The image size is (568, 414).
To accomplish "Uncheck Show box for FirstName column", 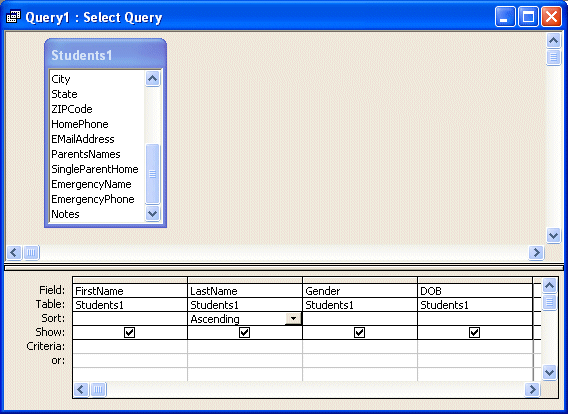I will [x=129, y=332].
